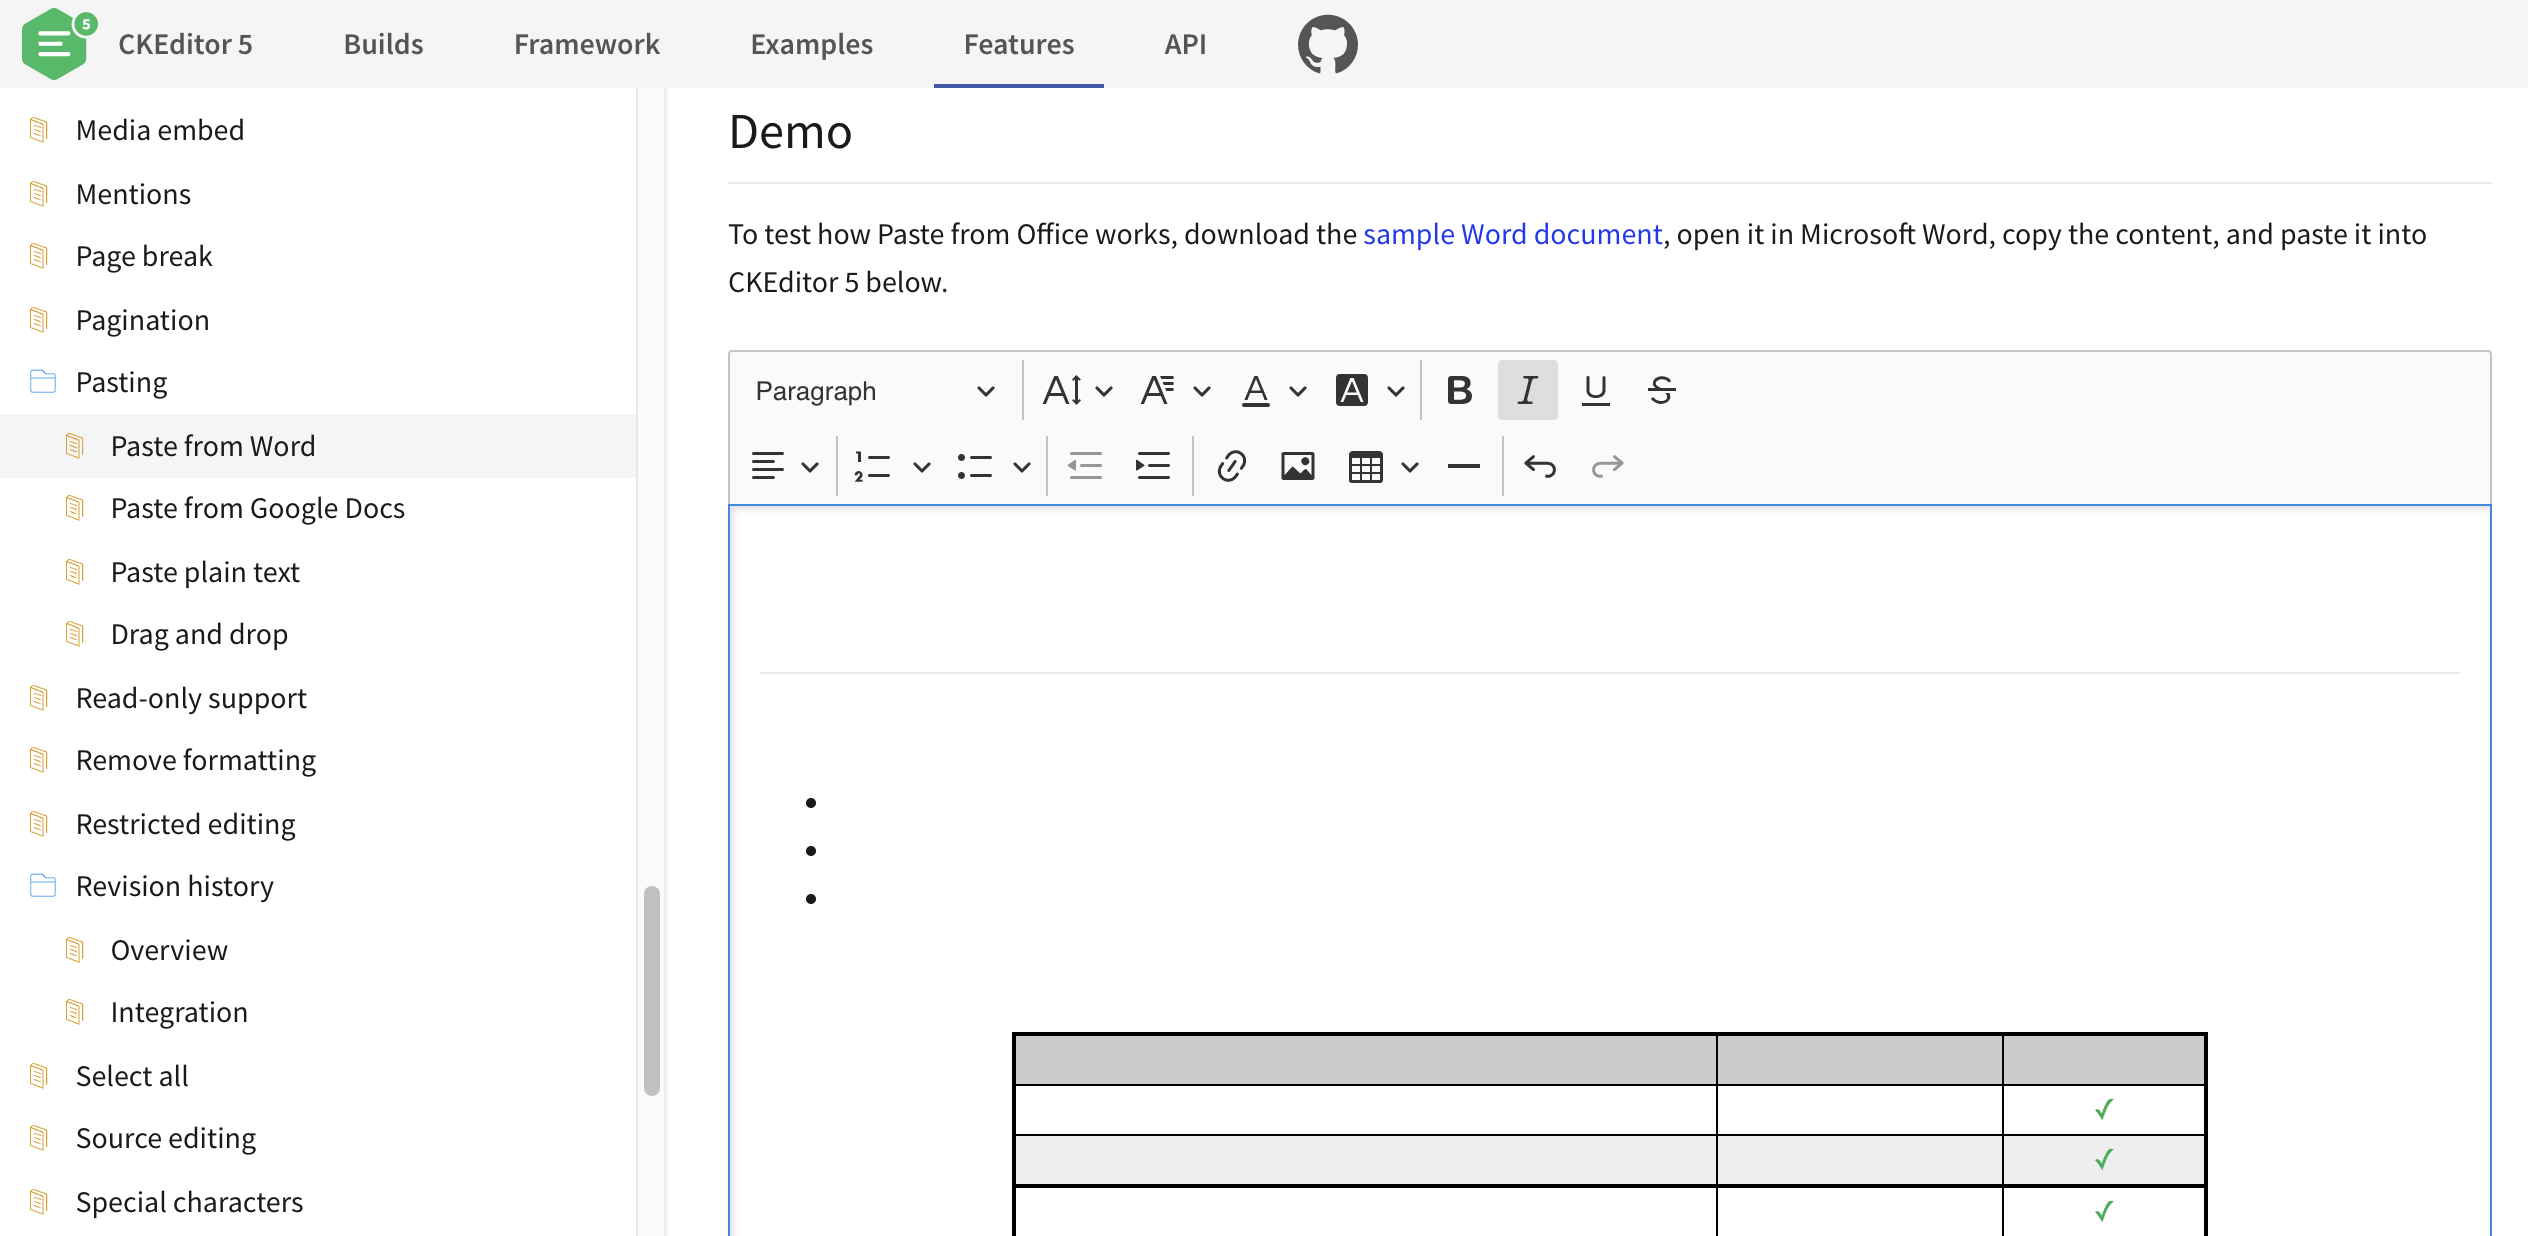
Task: Click the Font color icon
Action: pyautogui.click(x=1255, y=390)
